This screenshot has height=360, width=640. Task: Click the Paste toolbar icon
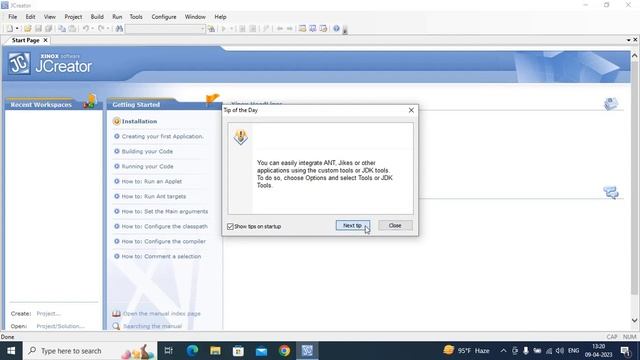tap(72, 29)
